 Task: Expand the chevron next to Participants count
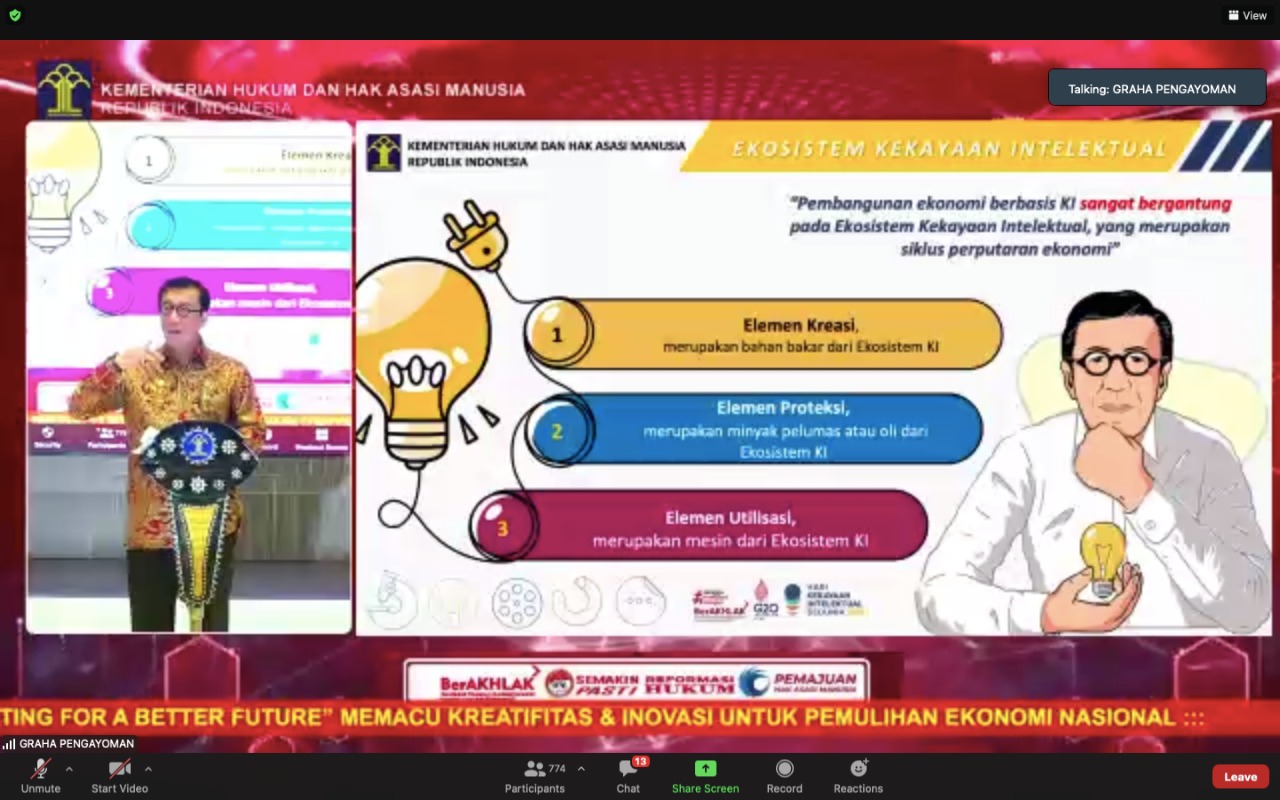581,769
